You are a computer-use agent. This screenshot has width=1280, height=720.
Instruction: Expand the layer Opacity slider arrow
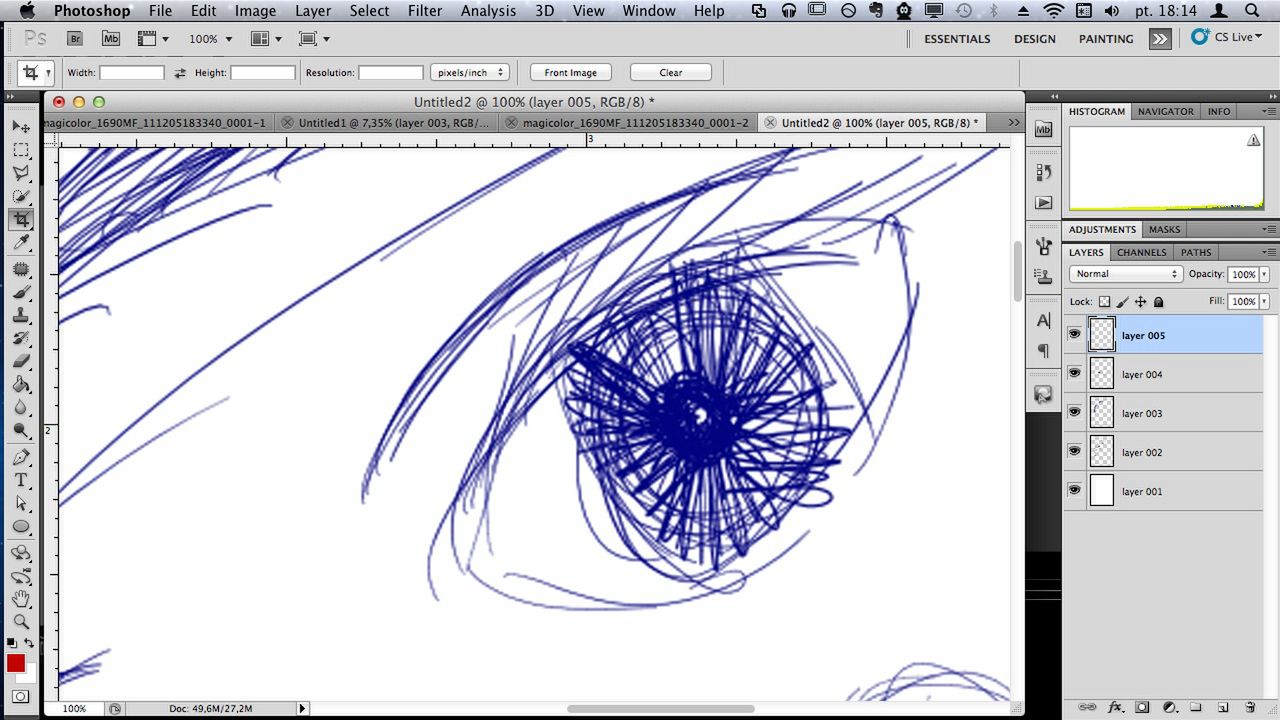pyautogui.click(x=1264, y=274)
